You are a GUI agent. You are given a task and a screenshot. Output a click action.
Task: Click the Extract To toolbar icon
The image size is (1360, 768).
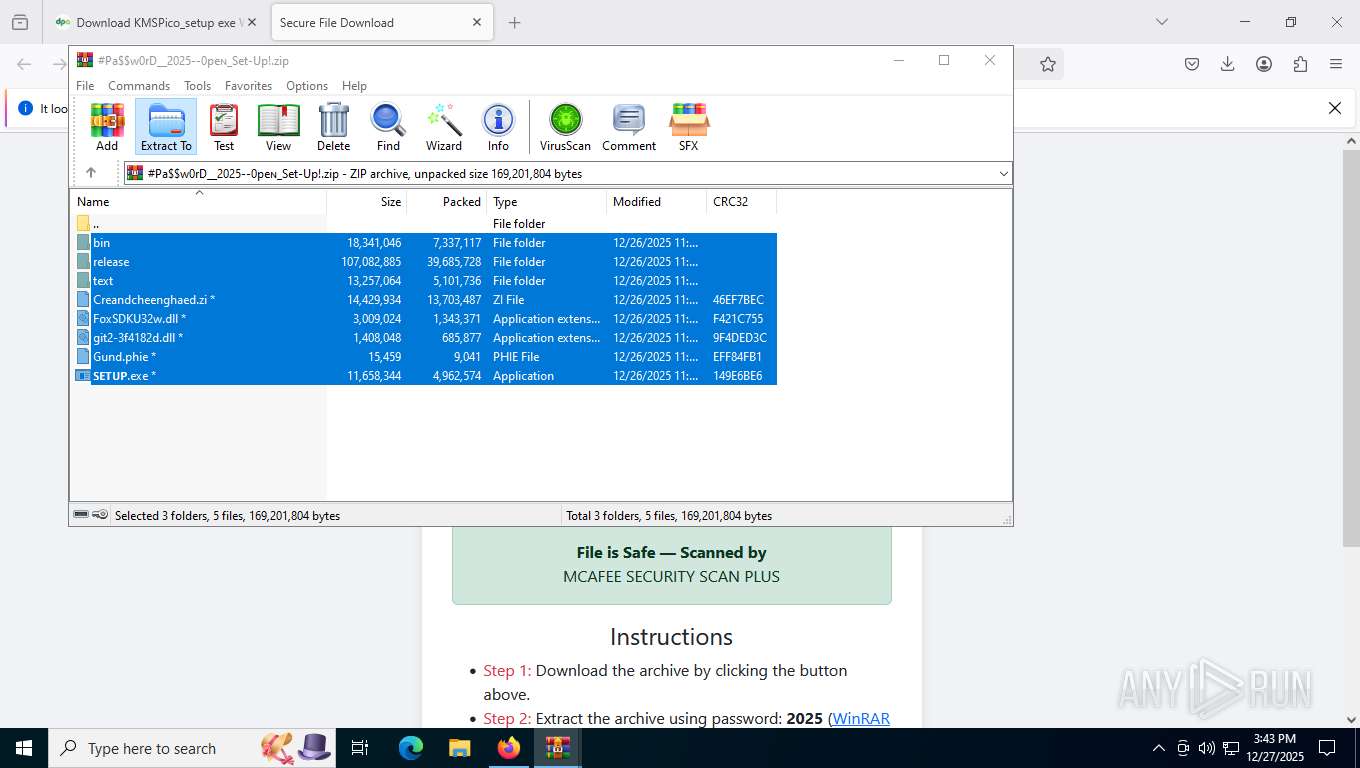click(x=166, y=127)
